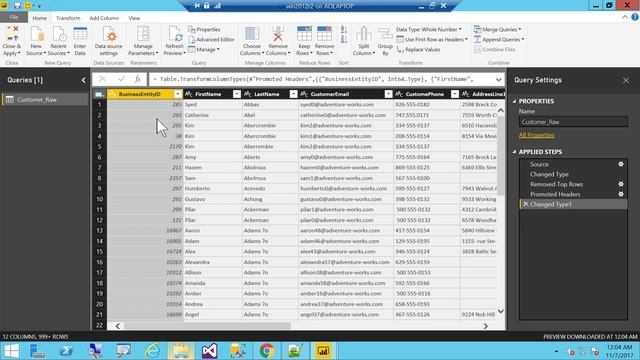
Task: Open the Data Type: Whole Number dropdown
Action: click(429, 29)
